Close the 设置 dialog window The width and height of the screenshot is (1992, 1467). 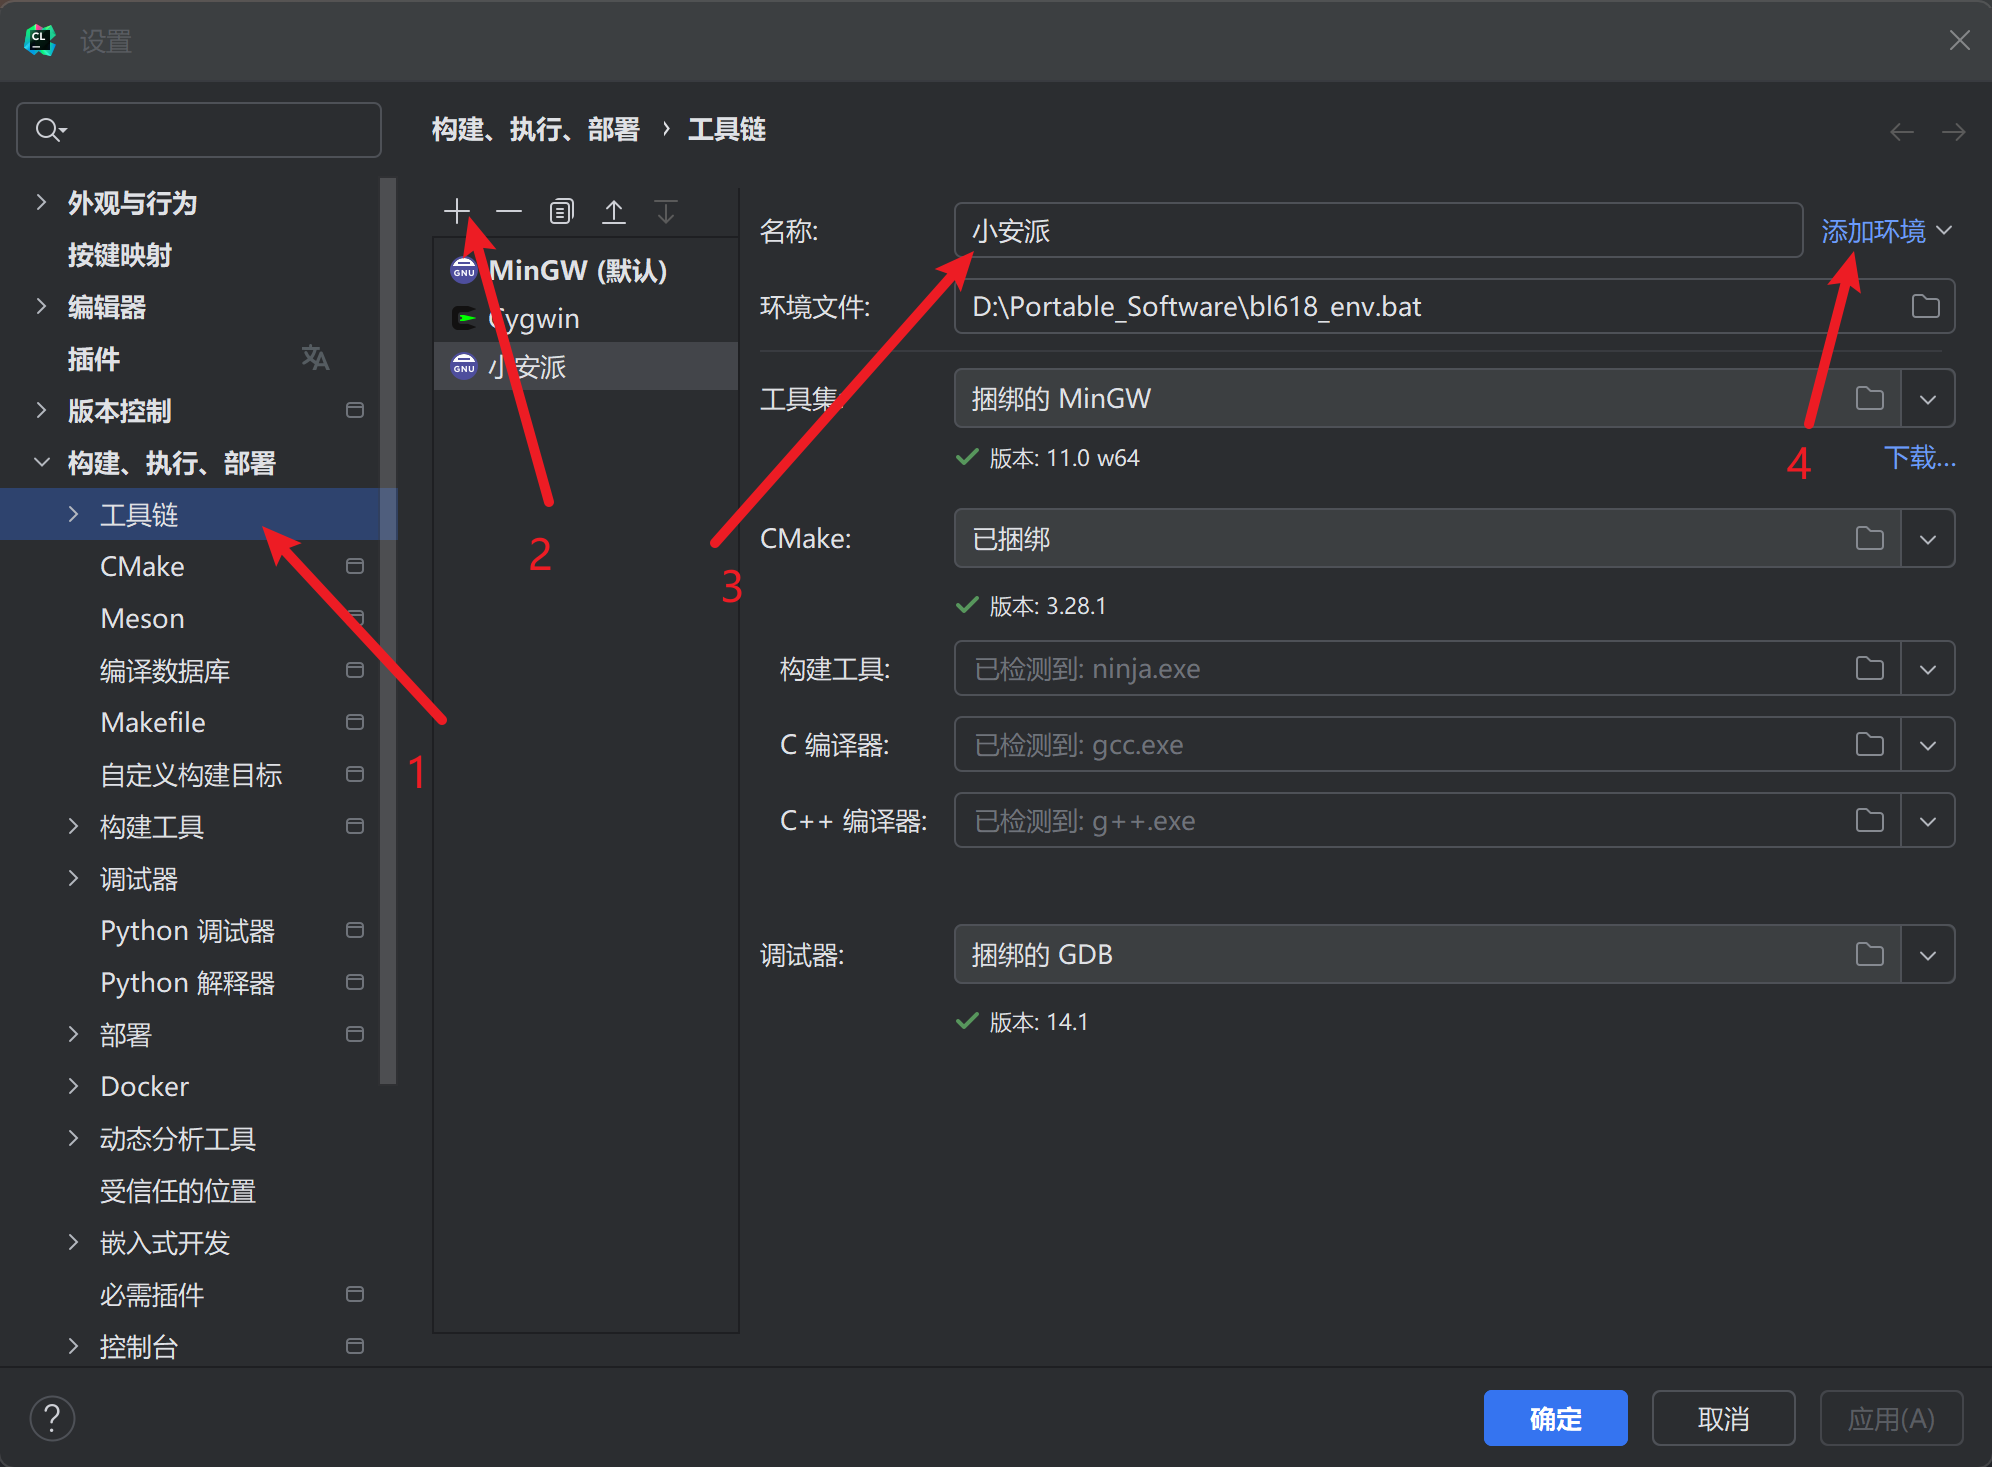1959,40
